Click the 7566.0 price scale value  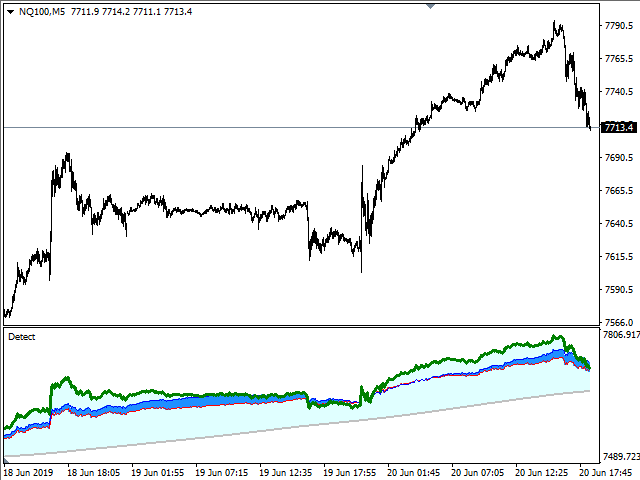pyautogui.click(x=619, y=322)
